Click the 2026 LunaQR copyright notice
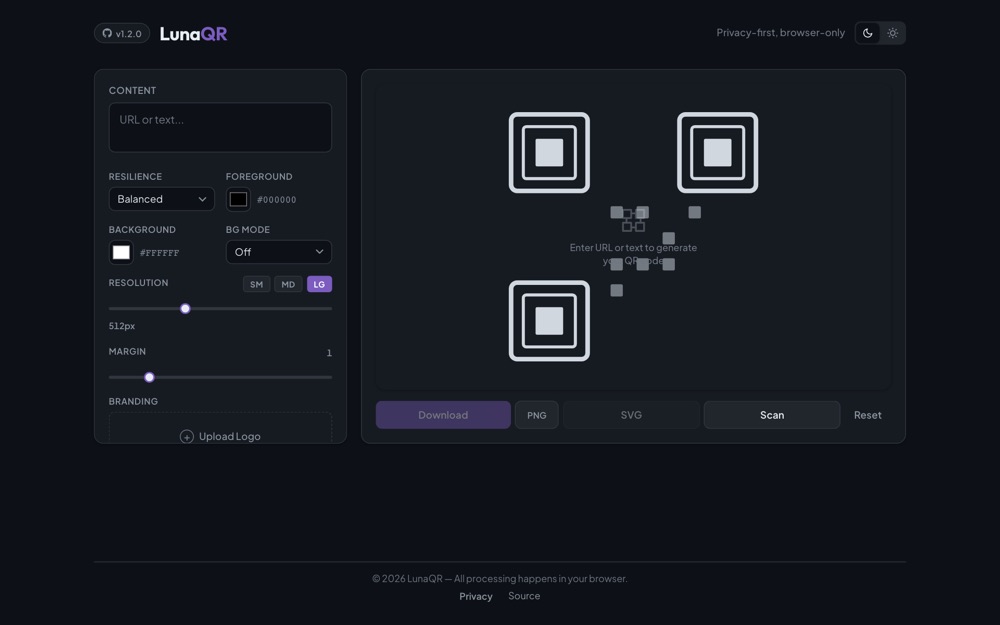 pyautogui.click(x=500, y=578)
